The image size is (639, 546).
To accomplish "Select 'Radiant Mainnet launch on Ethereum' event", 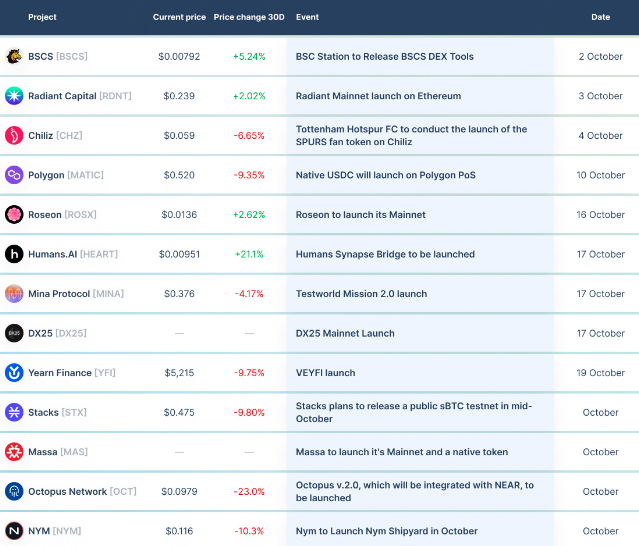I will tap(378, 96).
